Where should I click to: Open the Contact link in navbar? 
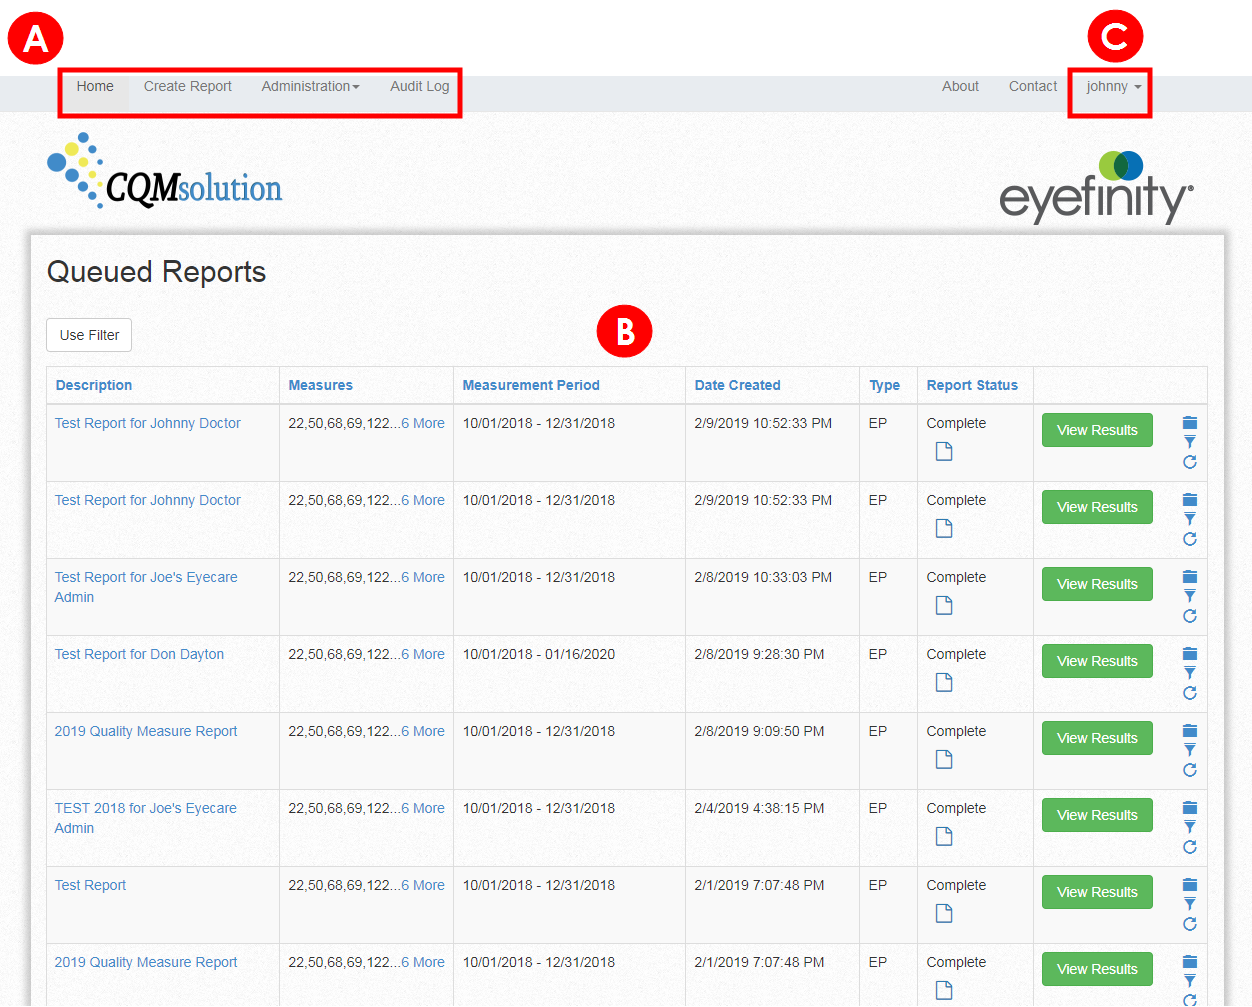pyautogui.click(x=1032, y=87)
